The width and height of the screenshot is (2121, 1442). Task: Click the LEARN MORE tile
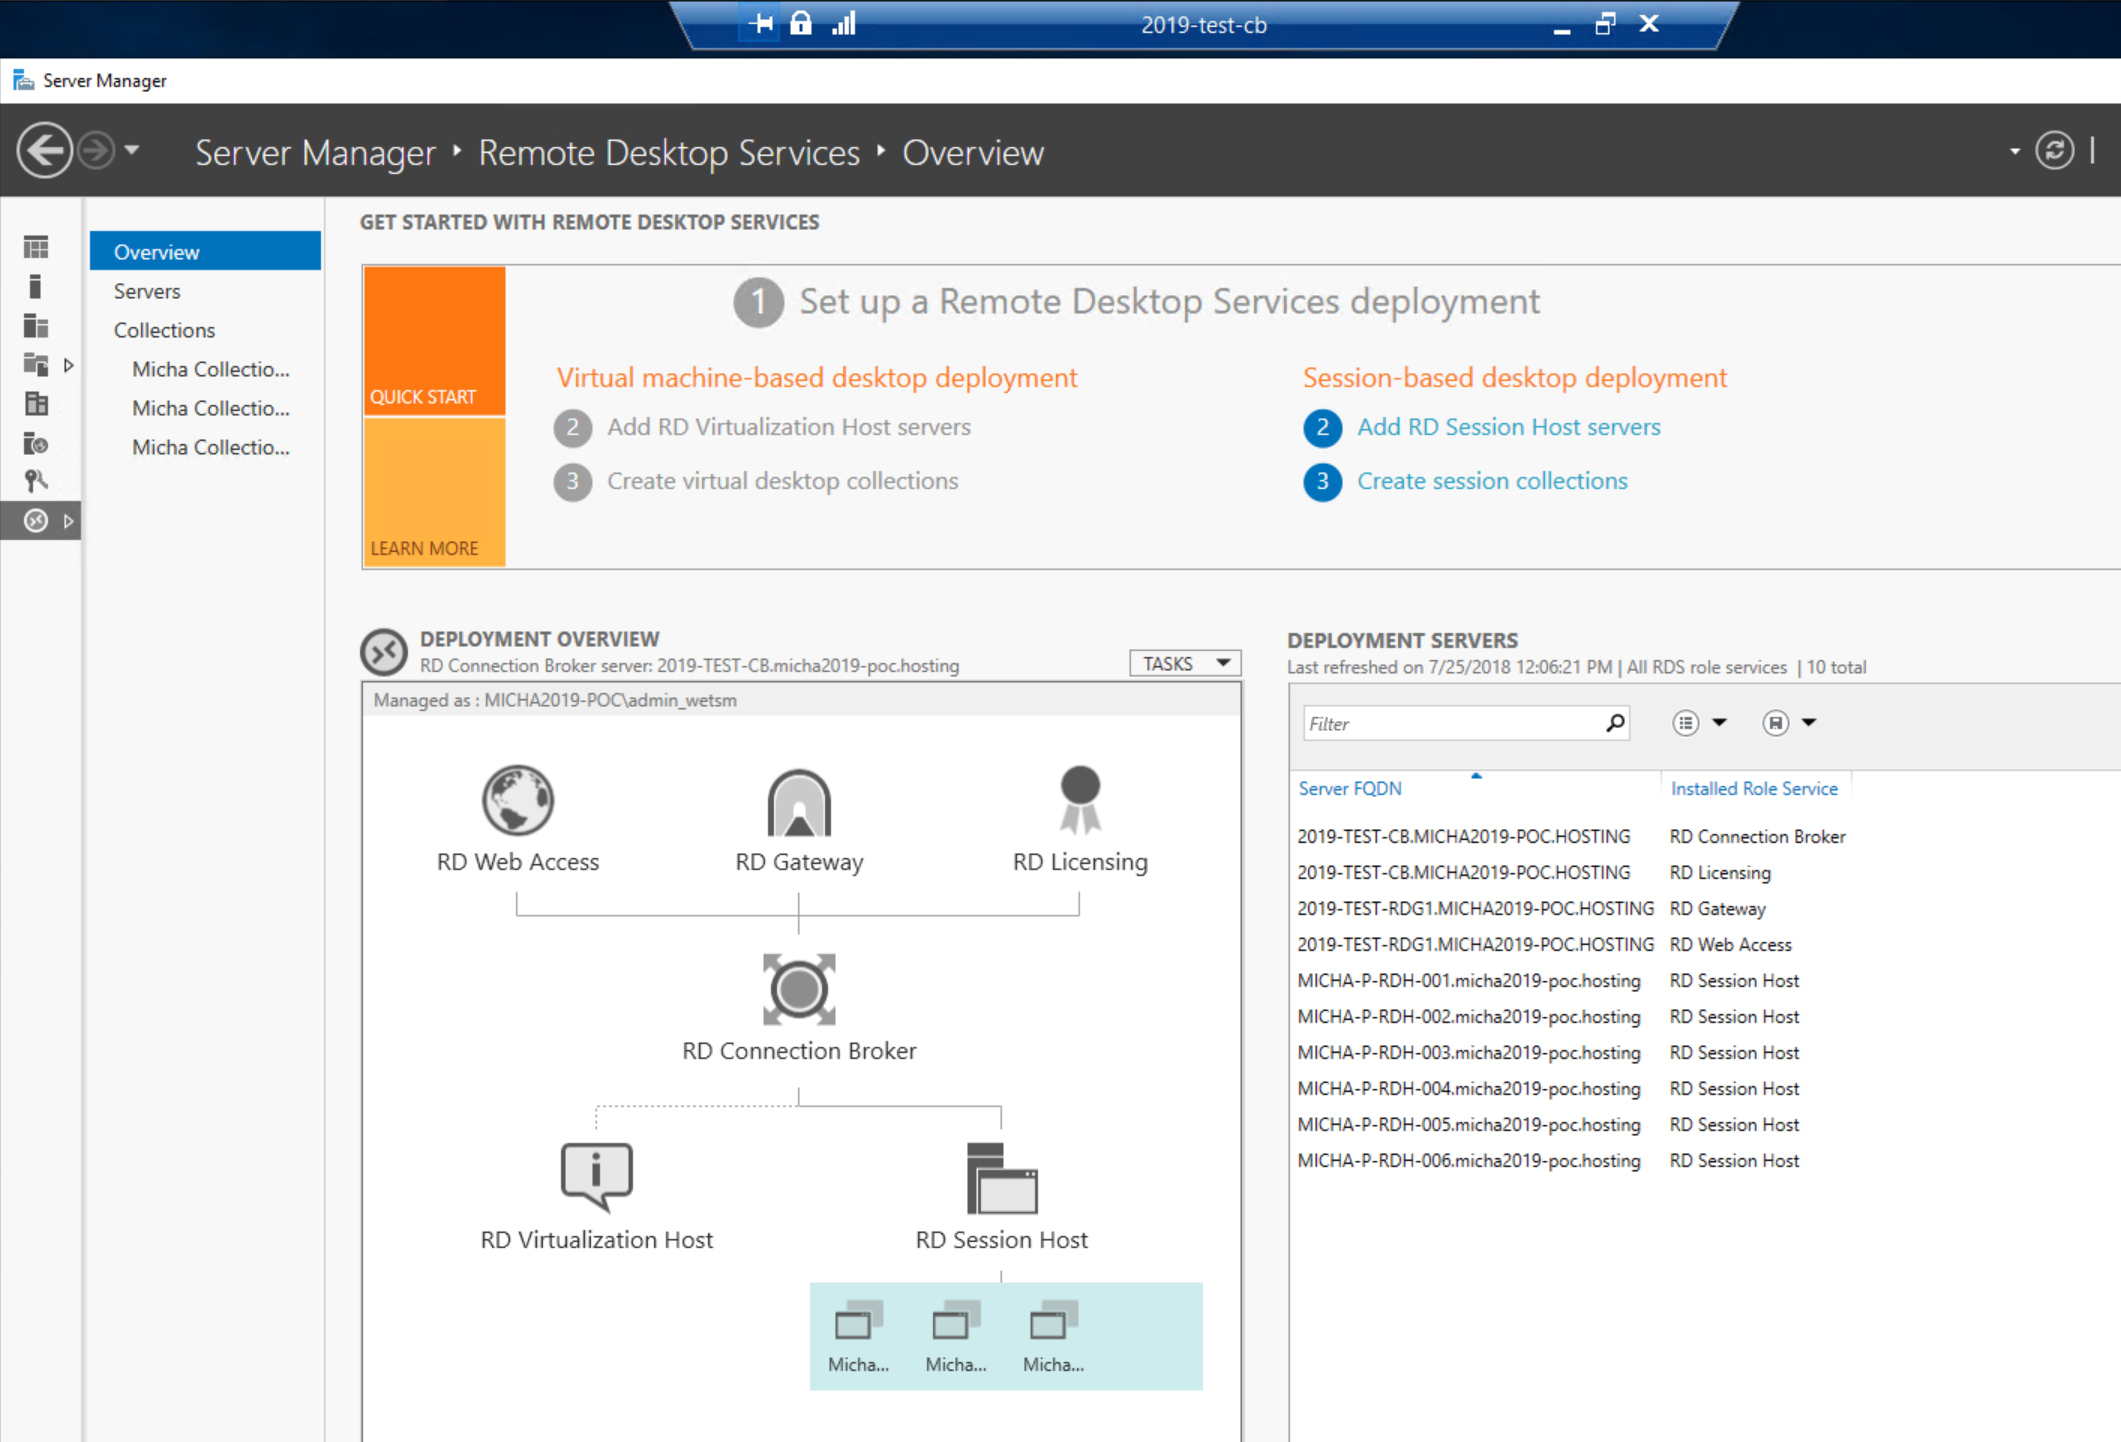point(434,493)
